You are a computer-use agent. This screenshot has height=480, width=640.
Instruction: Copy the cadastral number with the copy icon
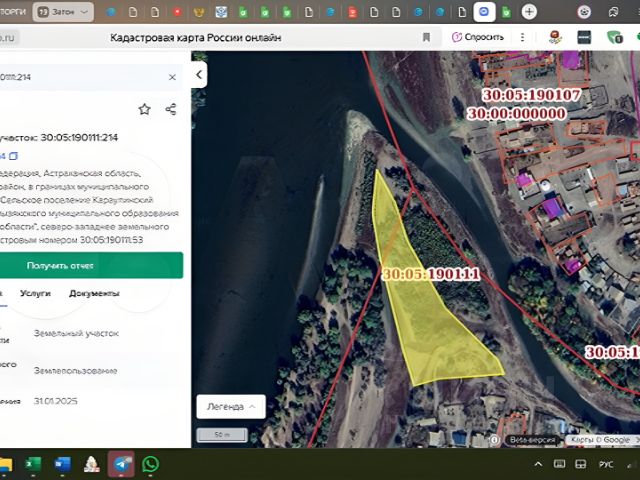coord(13,156)
